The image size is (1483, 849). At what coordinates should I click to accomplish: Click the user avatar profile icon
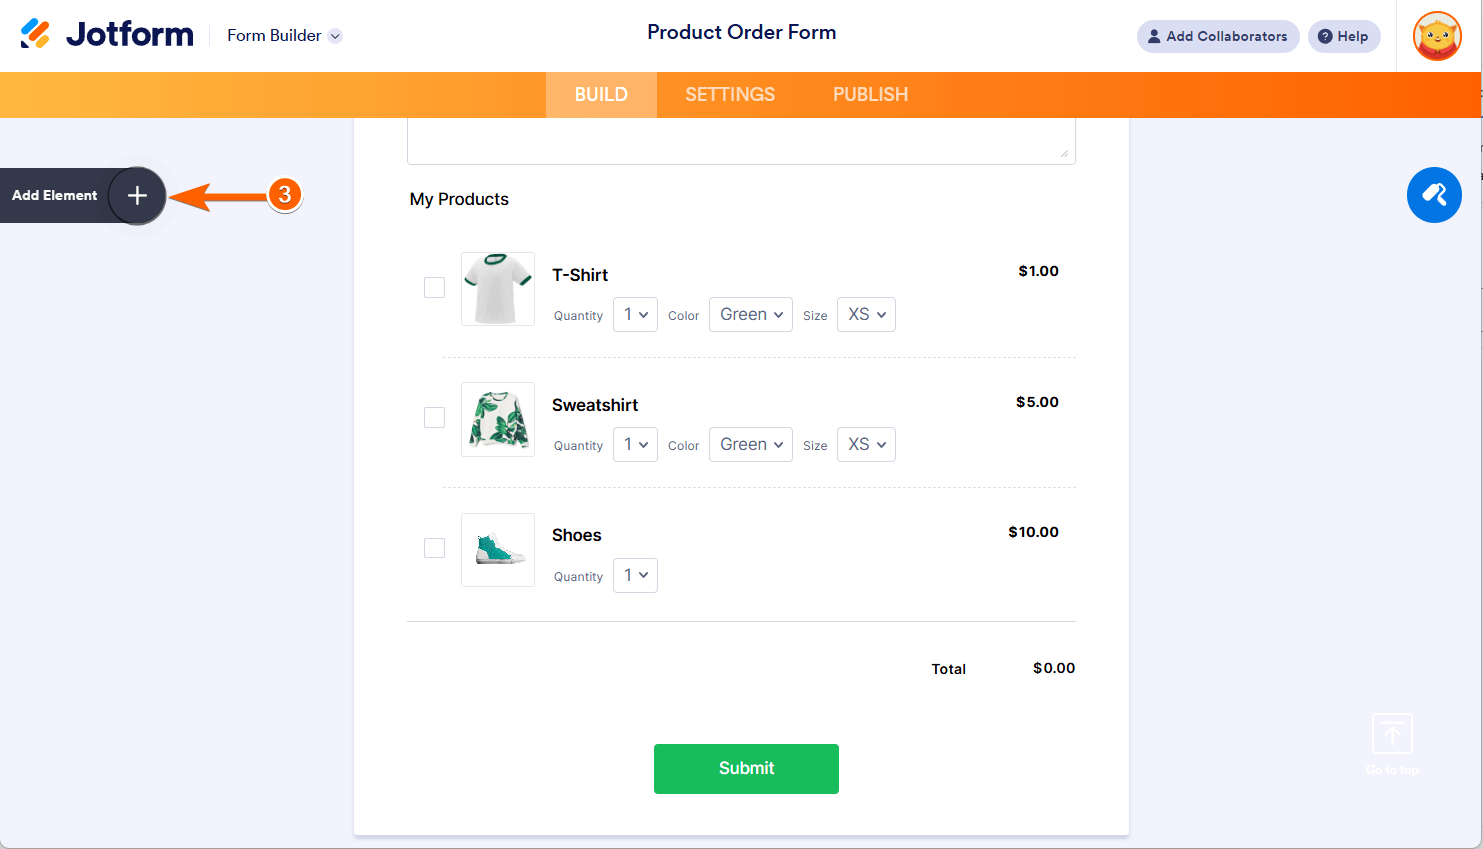pos(1437,36)
